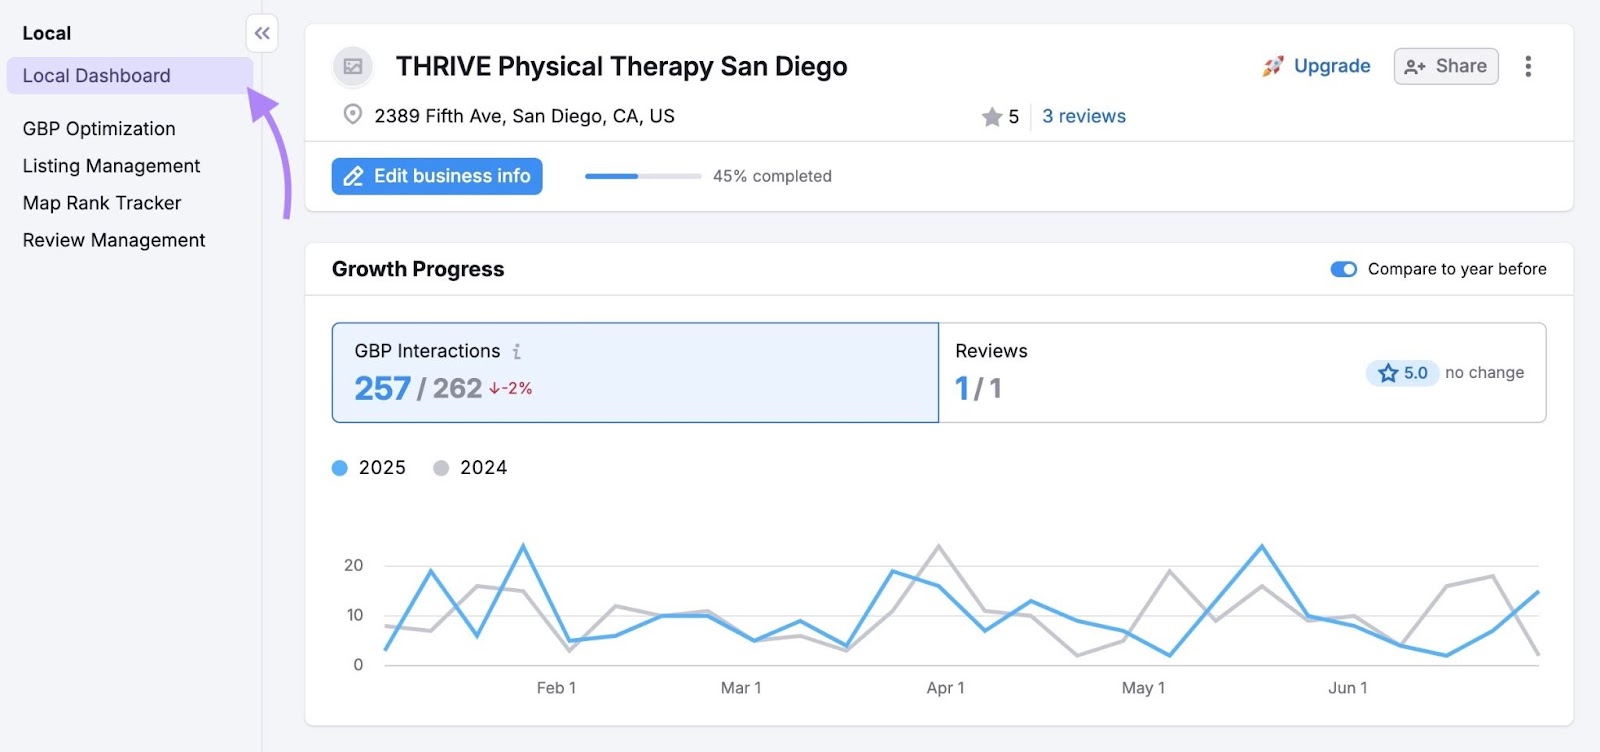Open the 3 reviews link
Screen dimensions: 1600x752
click(x=1083, y=116)
